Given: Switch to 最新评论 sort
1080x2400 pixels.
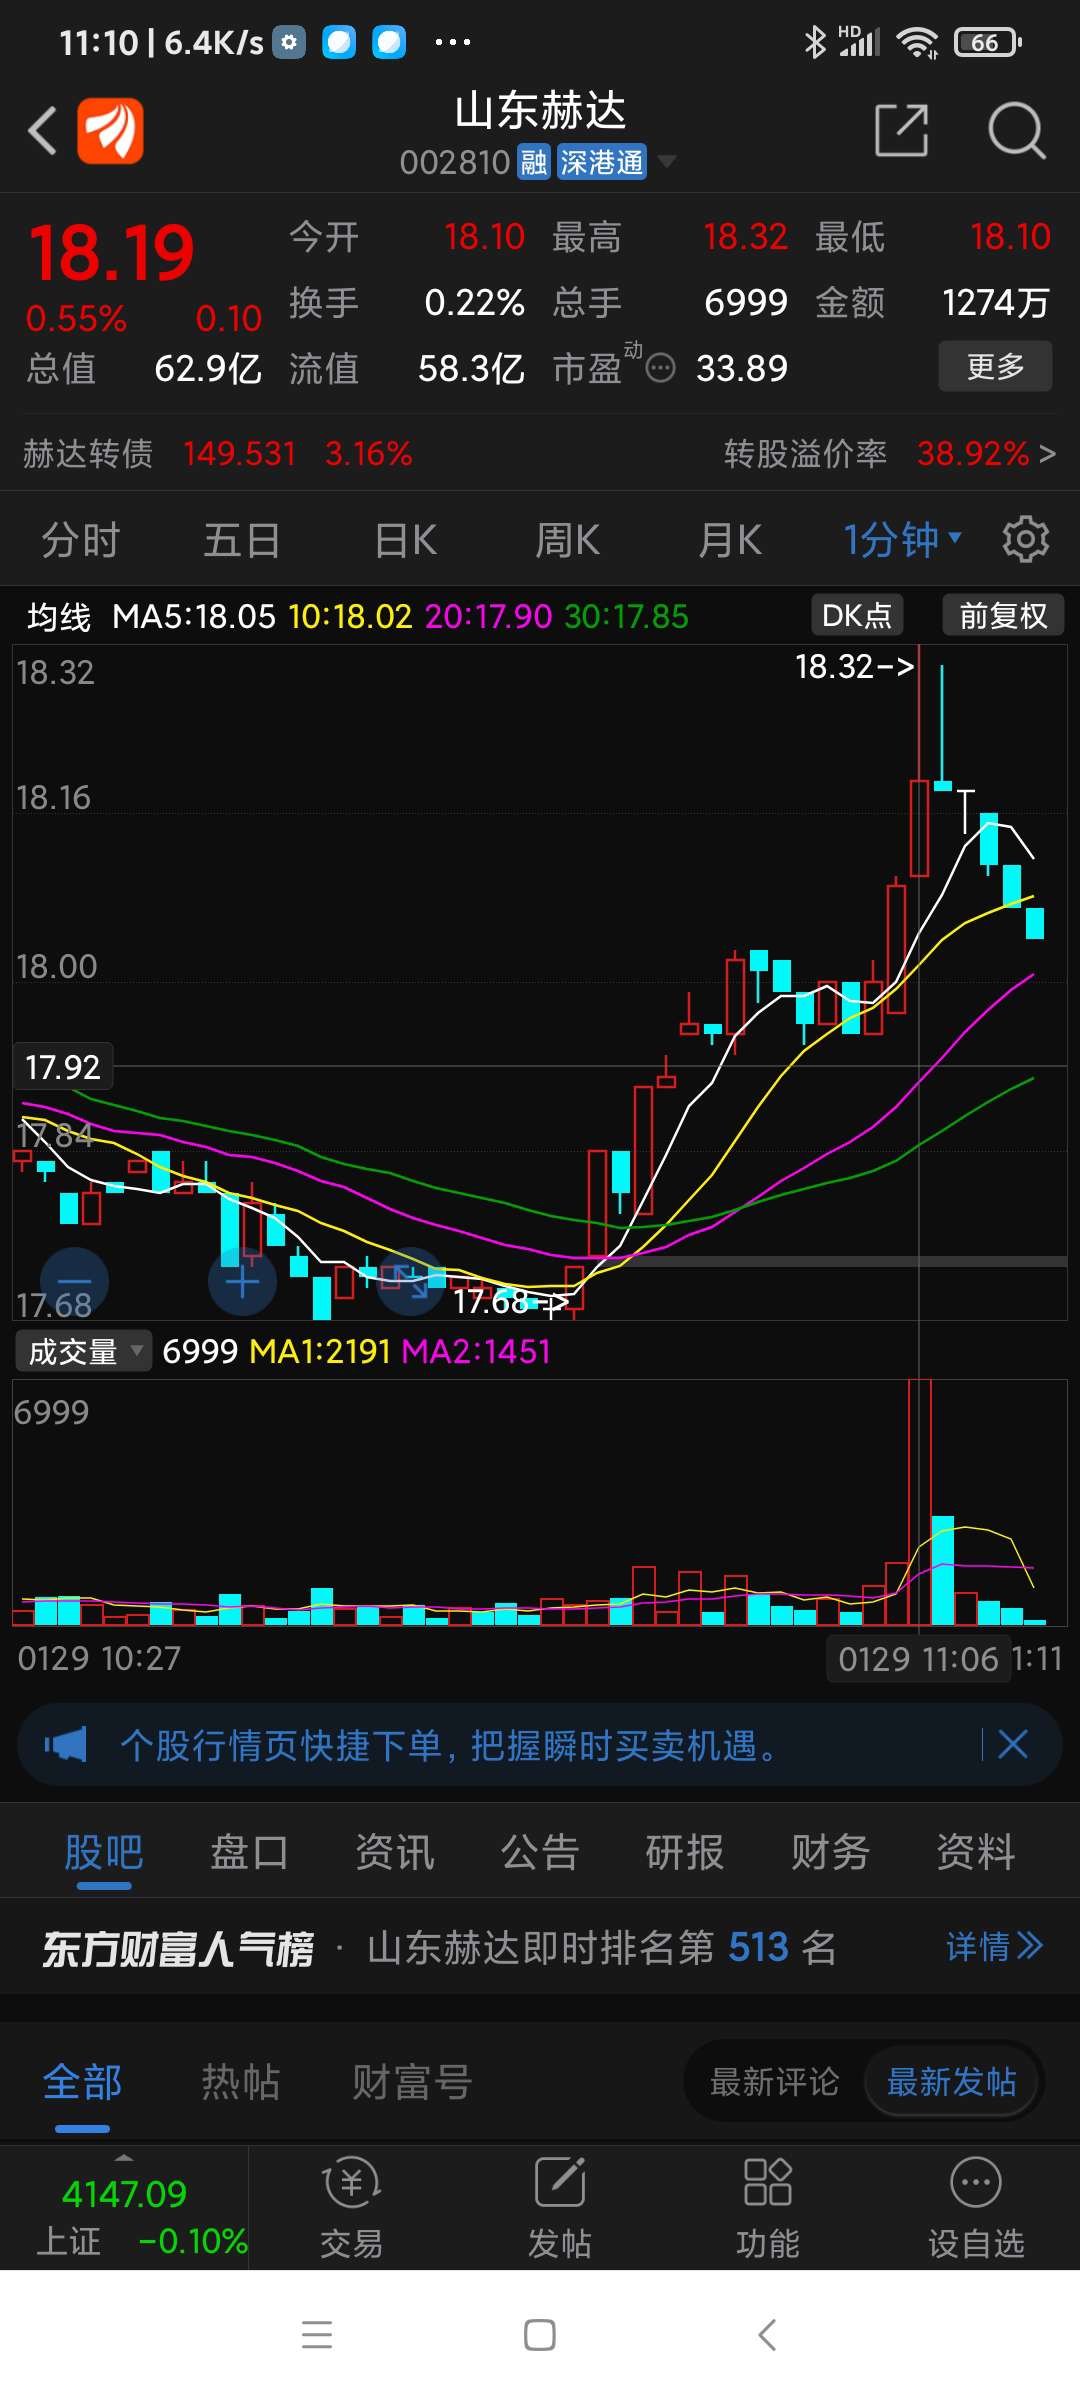Looking at the screenshot, I should [x=774, y=2082].
